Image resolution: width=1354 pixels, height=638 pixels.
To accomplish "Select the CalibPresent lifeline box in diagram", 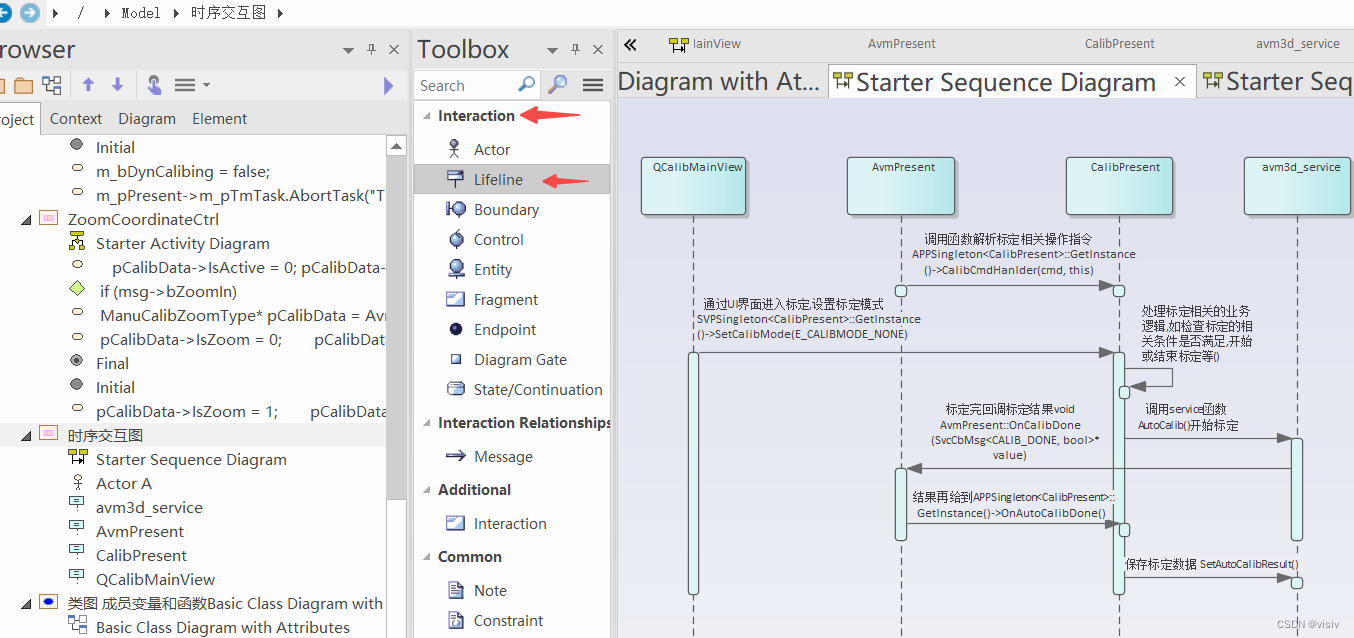I will 1118,186.
